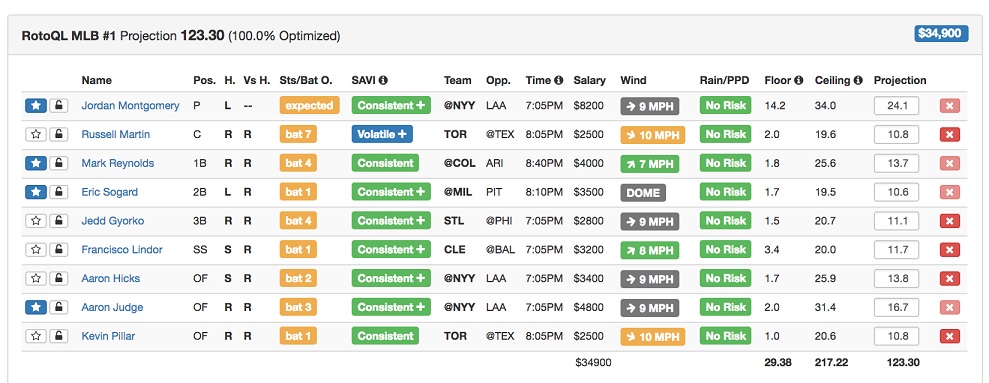
Task: Click Aaron Judge projection input 16.7
Action: (x=896, y=307)
